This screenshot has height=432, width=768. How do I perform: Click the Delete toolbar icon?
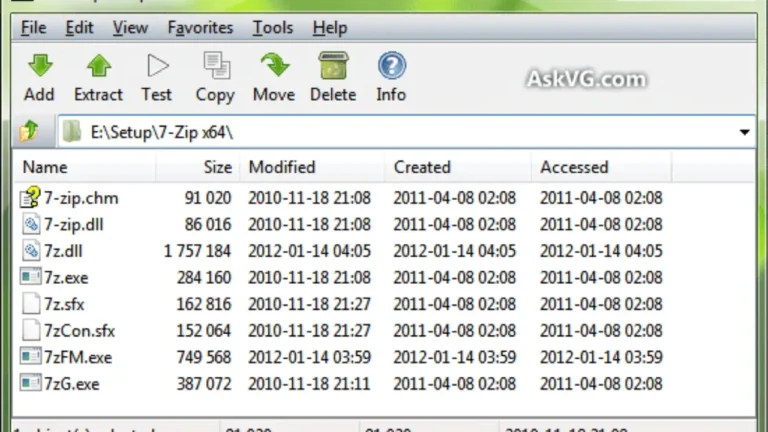(333, 66)
